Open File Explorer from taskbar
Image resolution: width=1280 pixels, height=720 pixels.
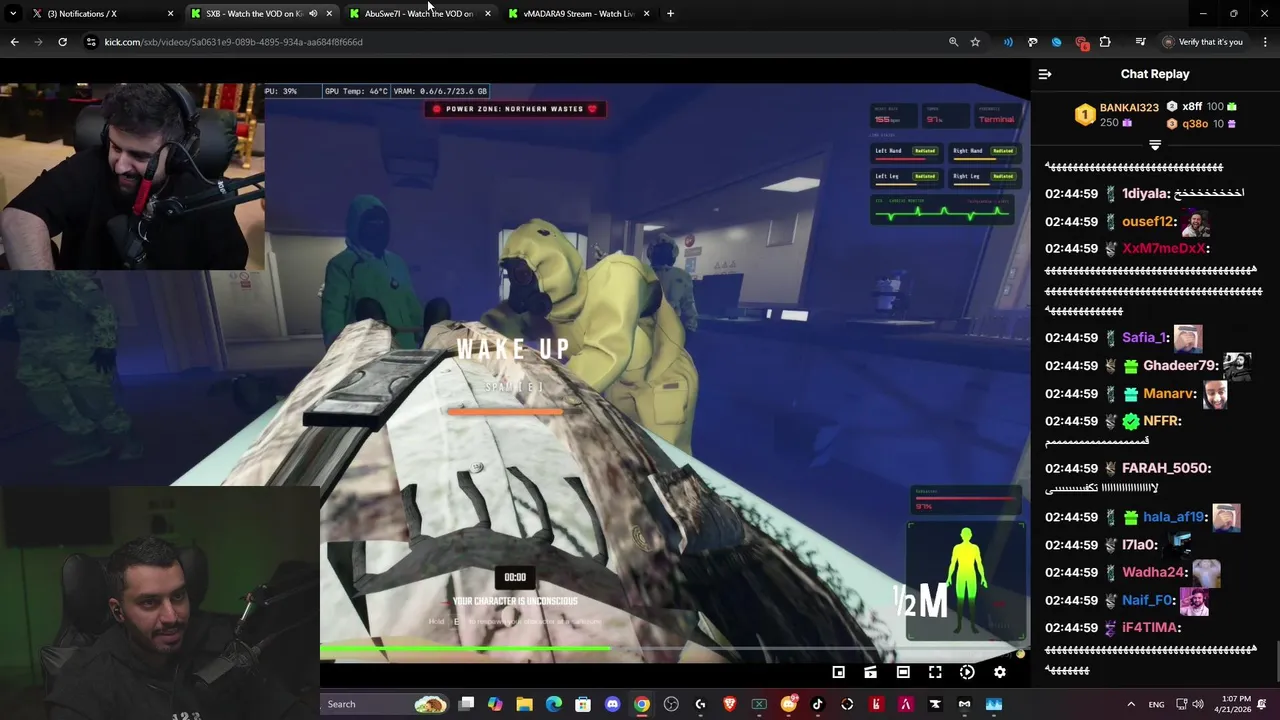(x=524, y=704)
